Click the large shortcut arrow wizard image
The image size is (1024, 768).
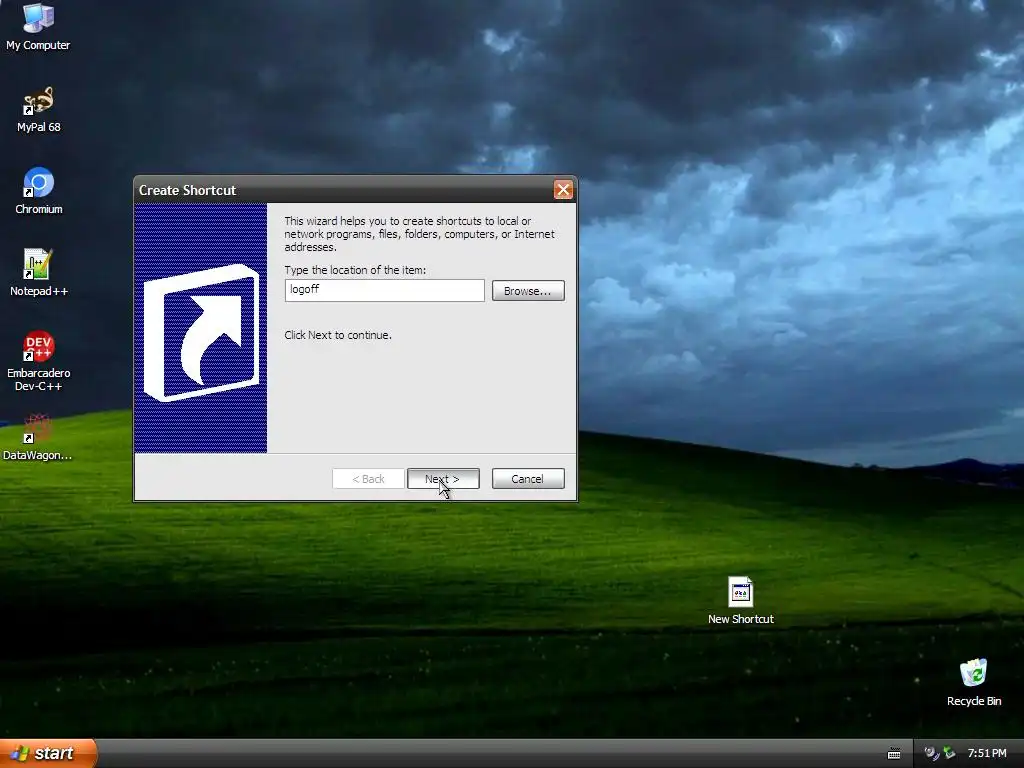pyautogui.click(x=200, y=328)
